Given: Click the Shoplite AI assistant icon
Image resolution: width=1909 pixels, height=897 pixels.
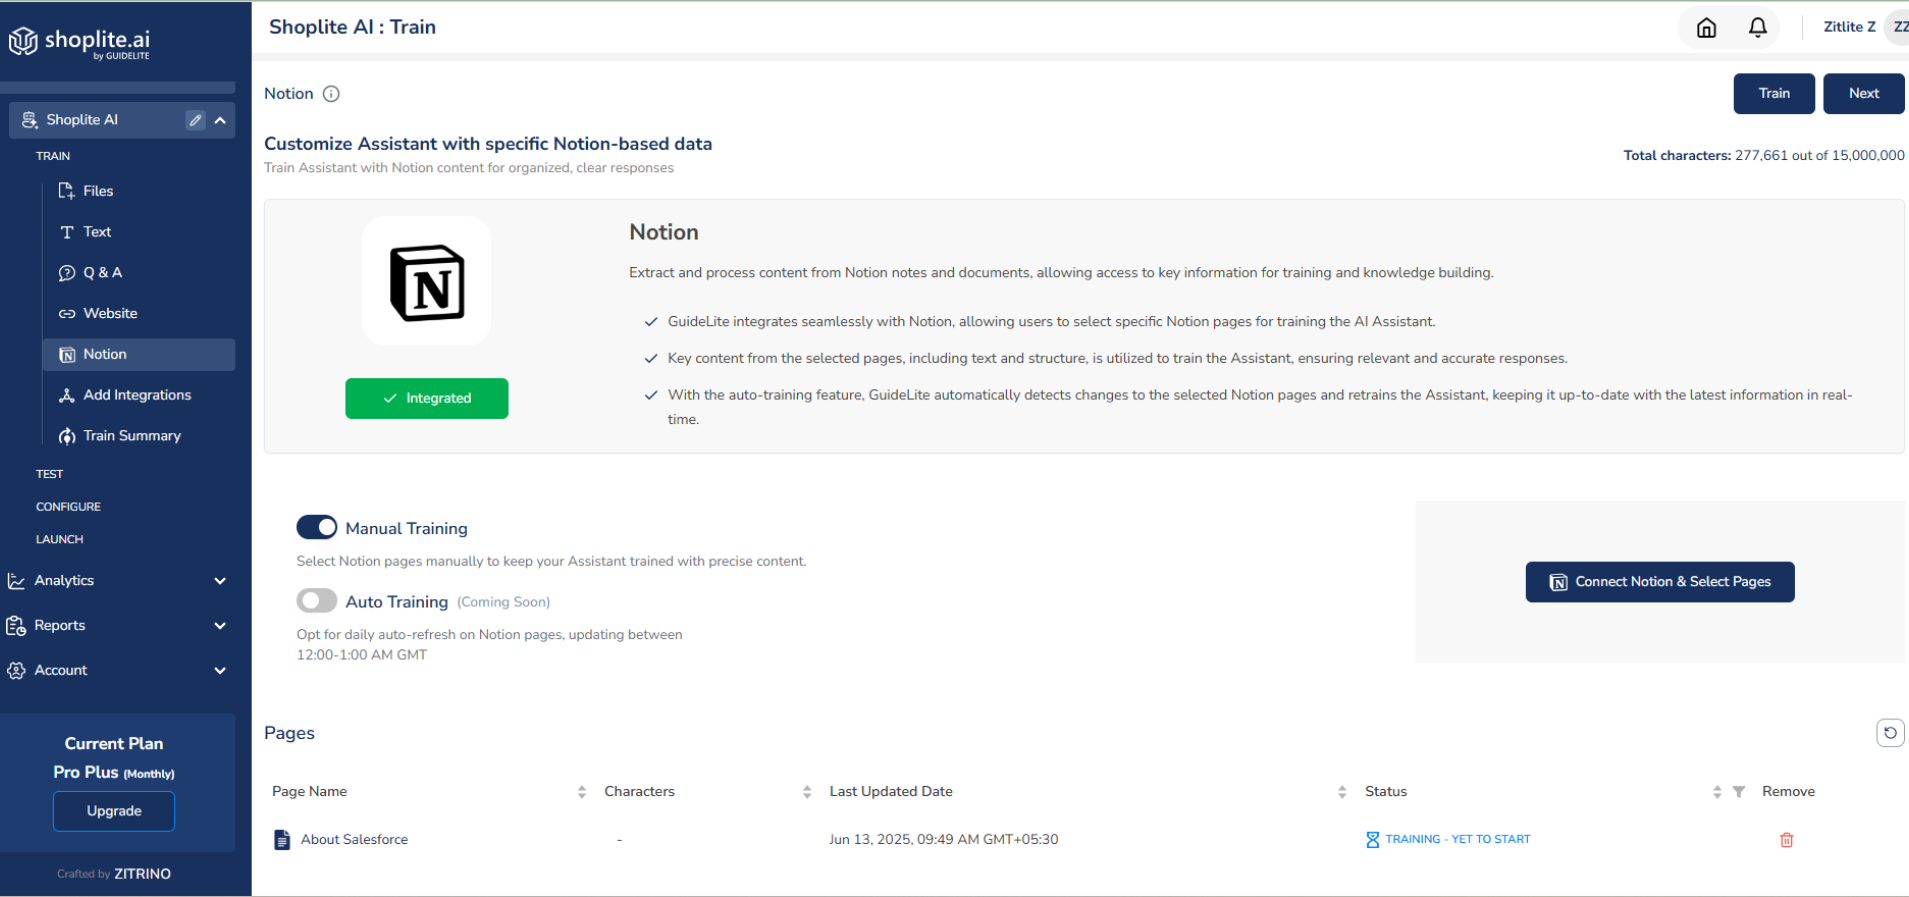Looking at the screenshot, I should click(30, 120).
